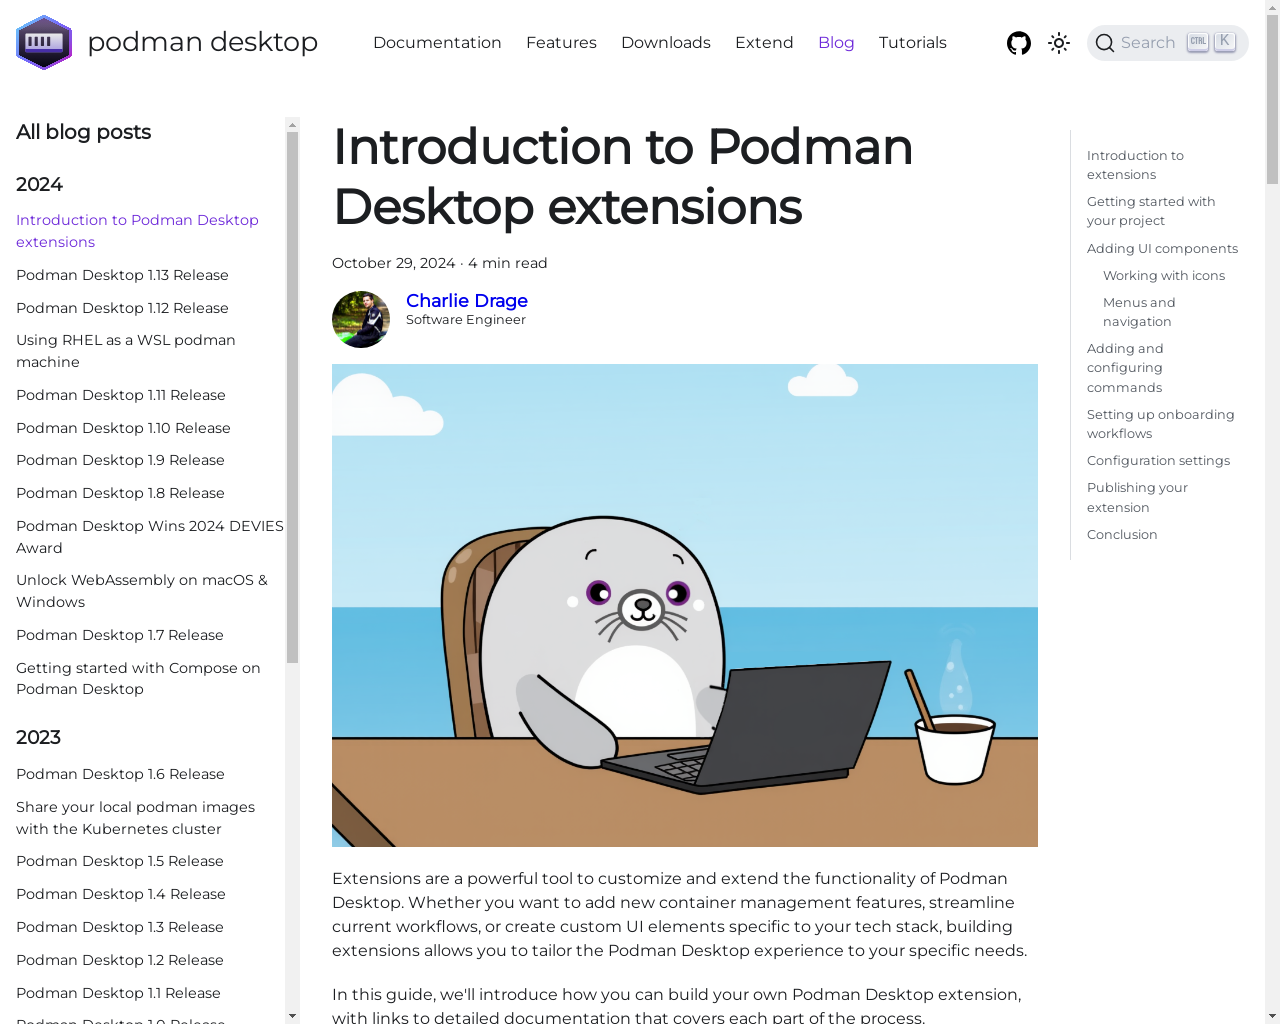Open 'Podman Desktop 1.3 Release' post
The width and height of the screenshot is (1280, 1024).
[120, 927]
